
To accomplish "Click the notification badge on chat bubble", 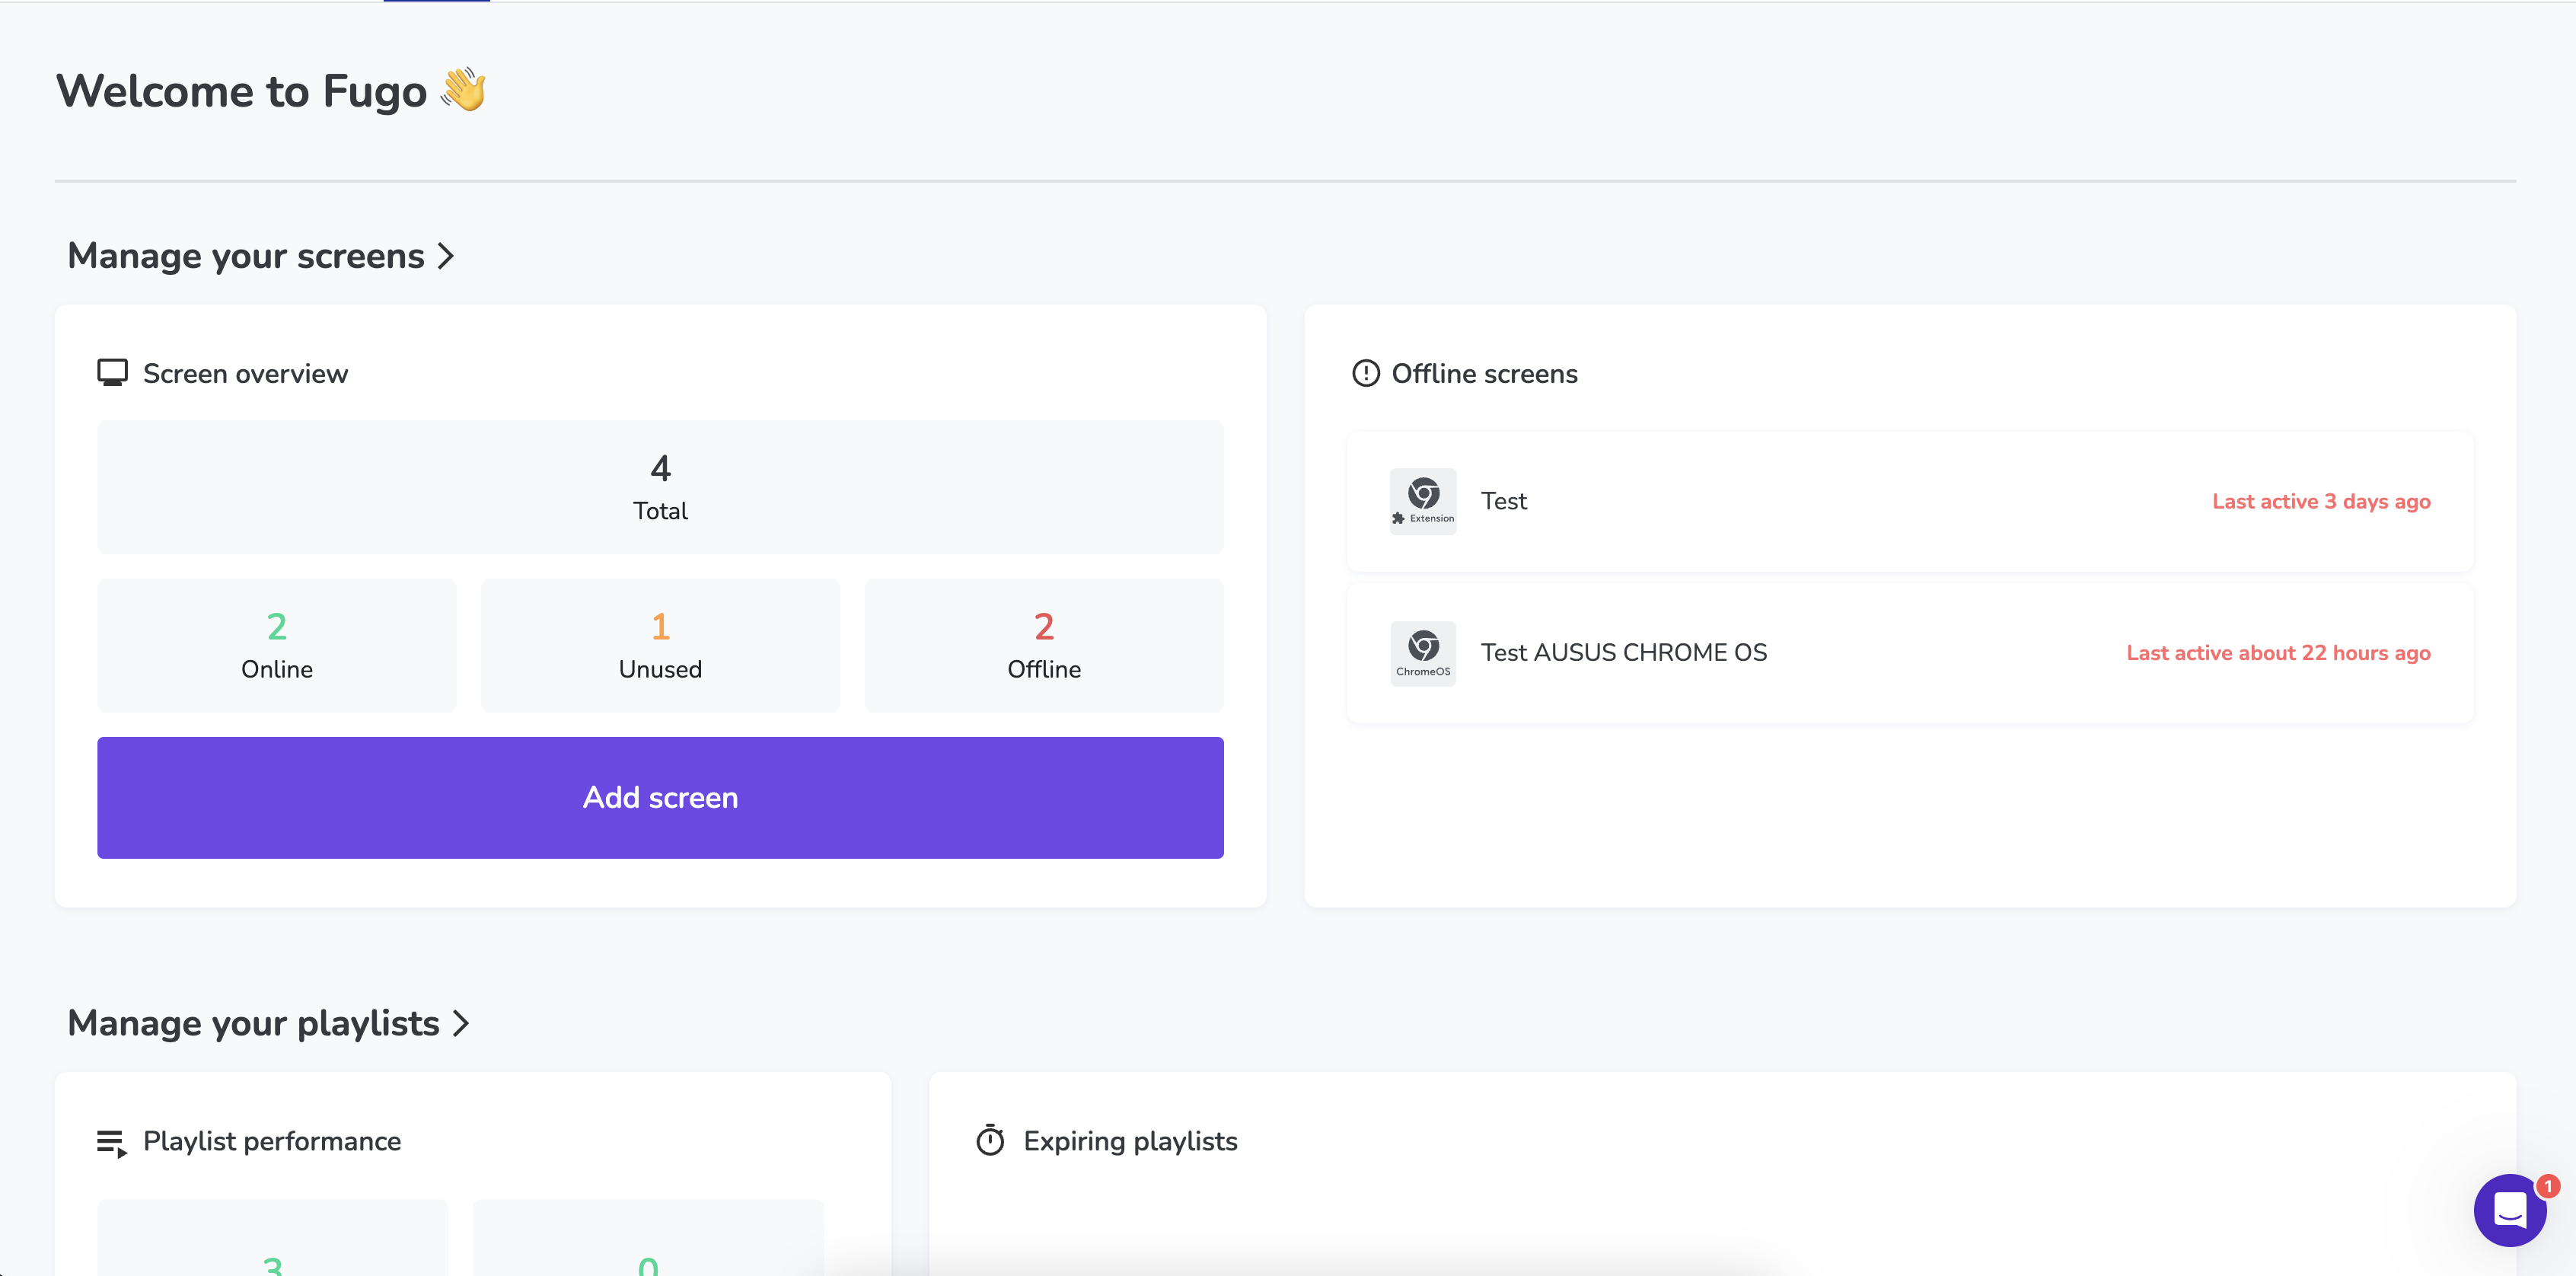I will coord(2548,1186).
